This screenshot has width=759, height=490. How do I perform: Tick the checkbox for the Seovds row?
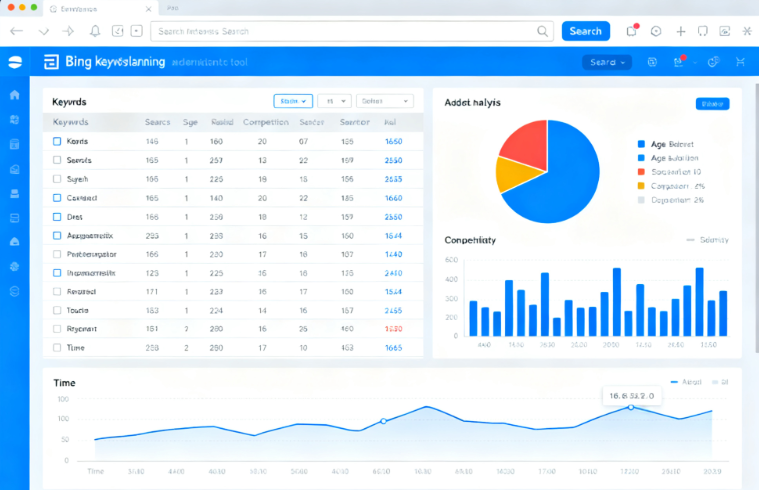(57, 160)
